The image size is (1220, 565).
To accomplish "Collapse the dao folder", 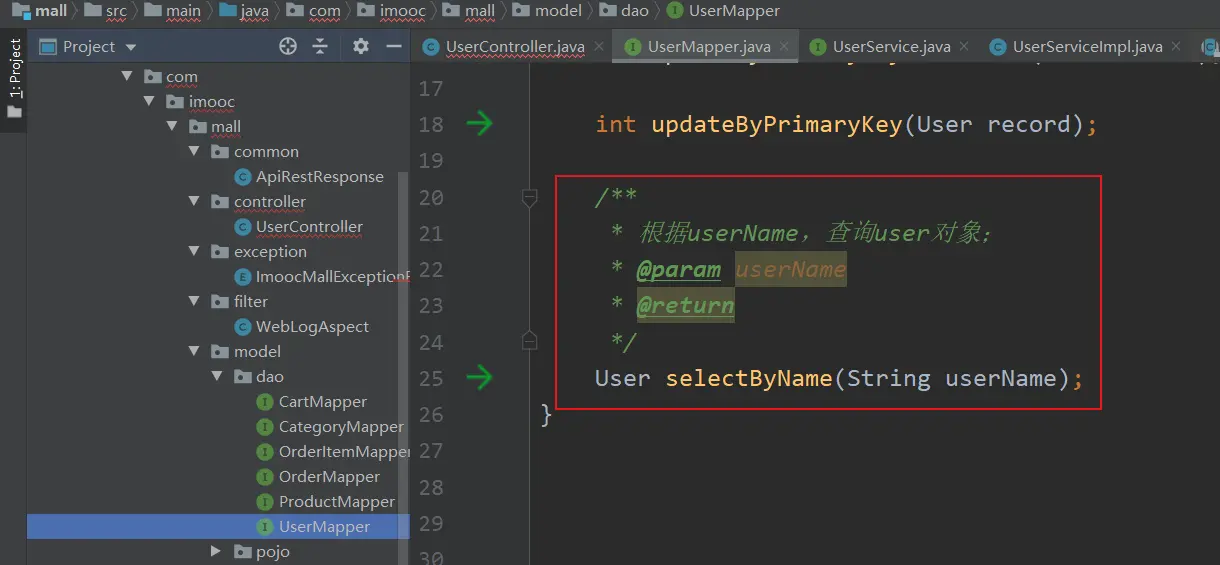I will pyautogui.click(x=217, y=377).
